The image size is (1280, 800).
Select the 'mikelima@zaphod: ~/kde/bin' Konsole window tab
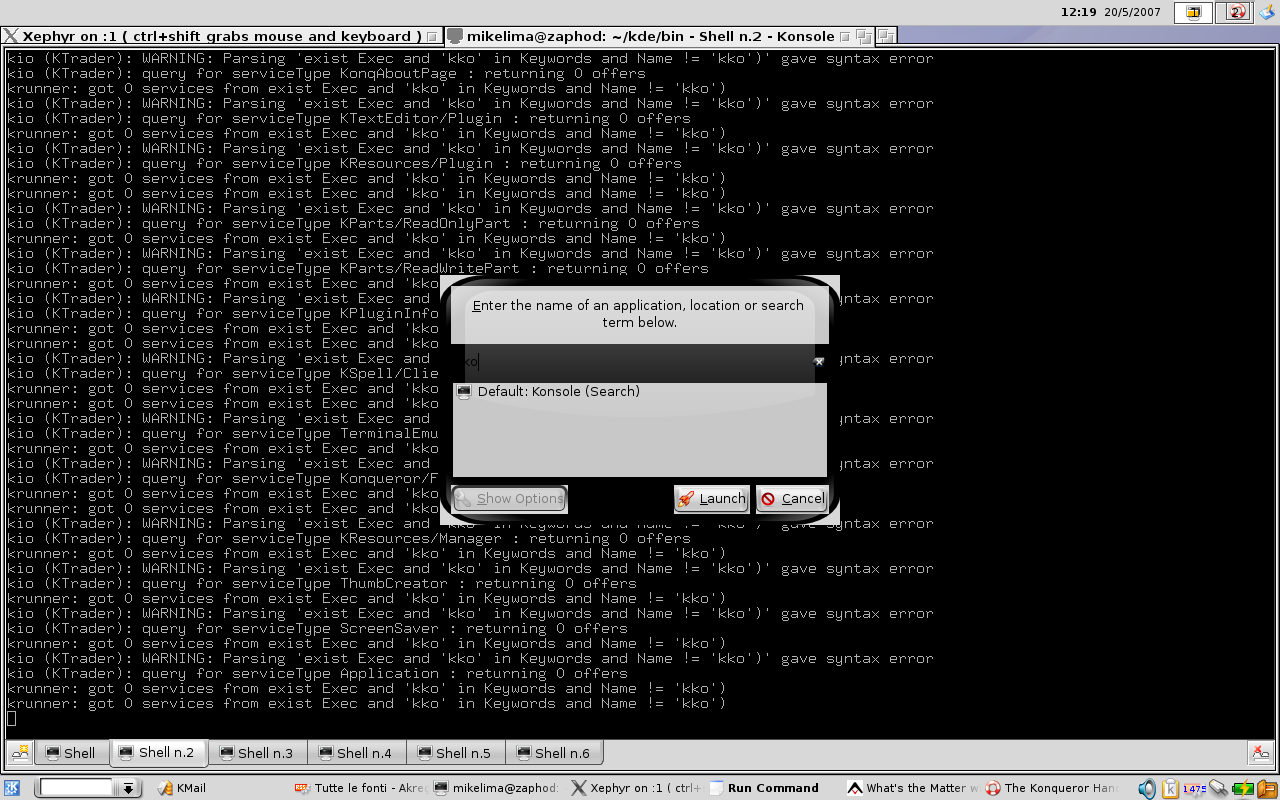click(x=659, y=36)
